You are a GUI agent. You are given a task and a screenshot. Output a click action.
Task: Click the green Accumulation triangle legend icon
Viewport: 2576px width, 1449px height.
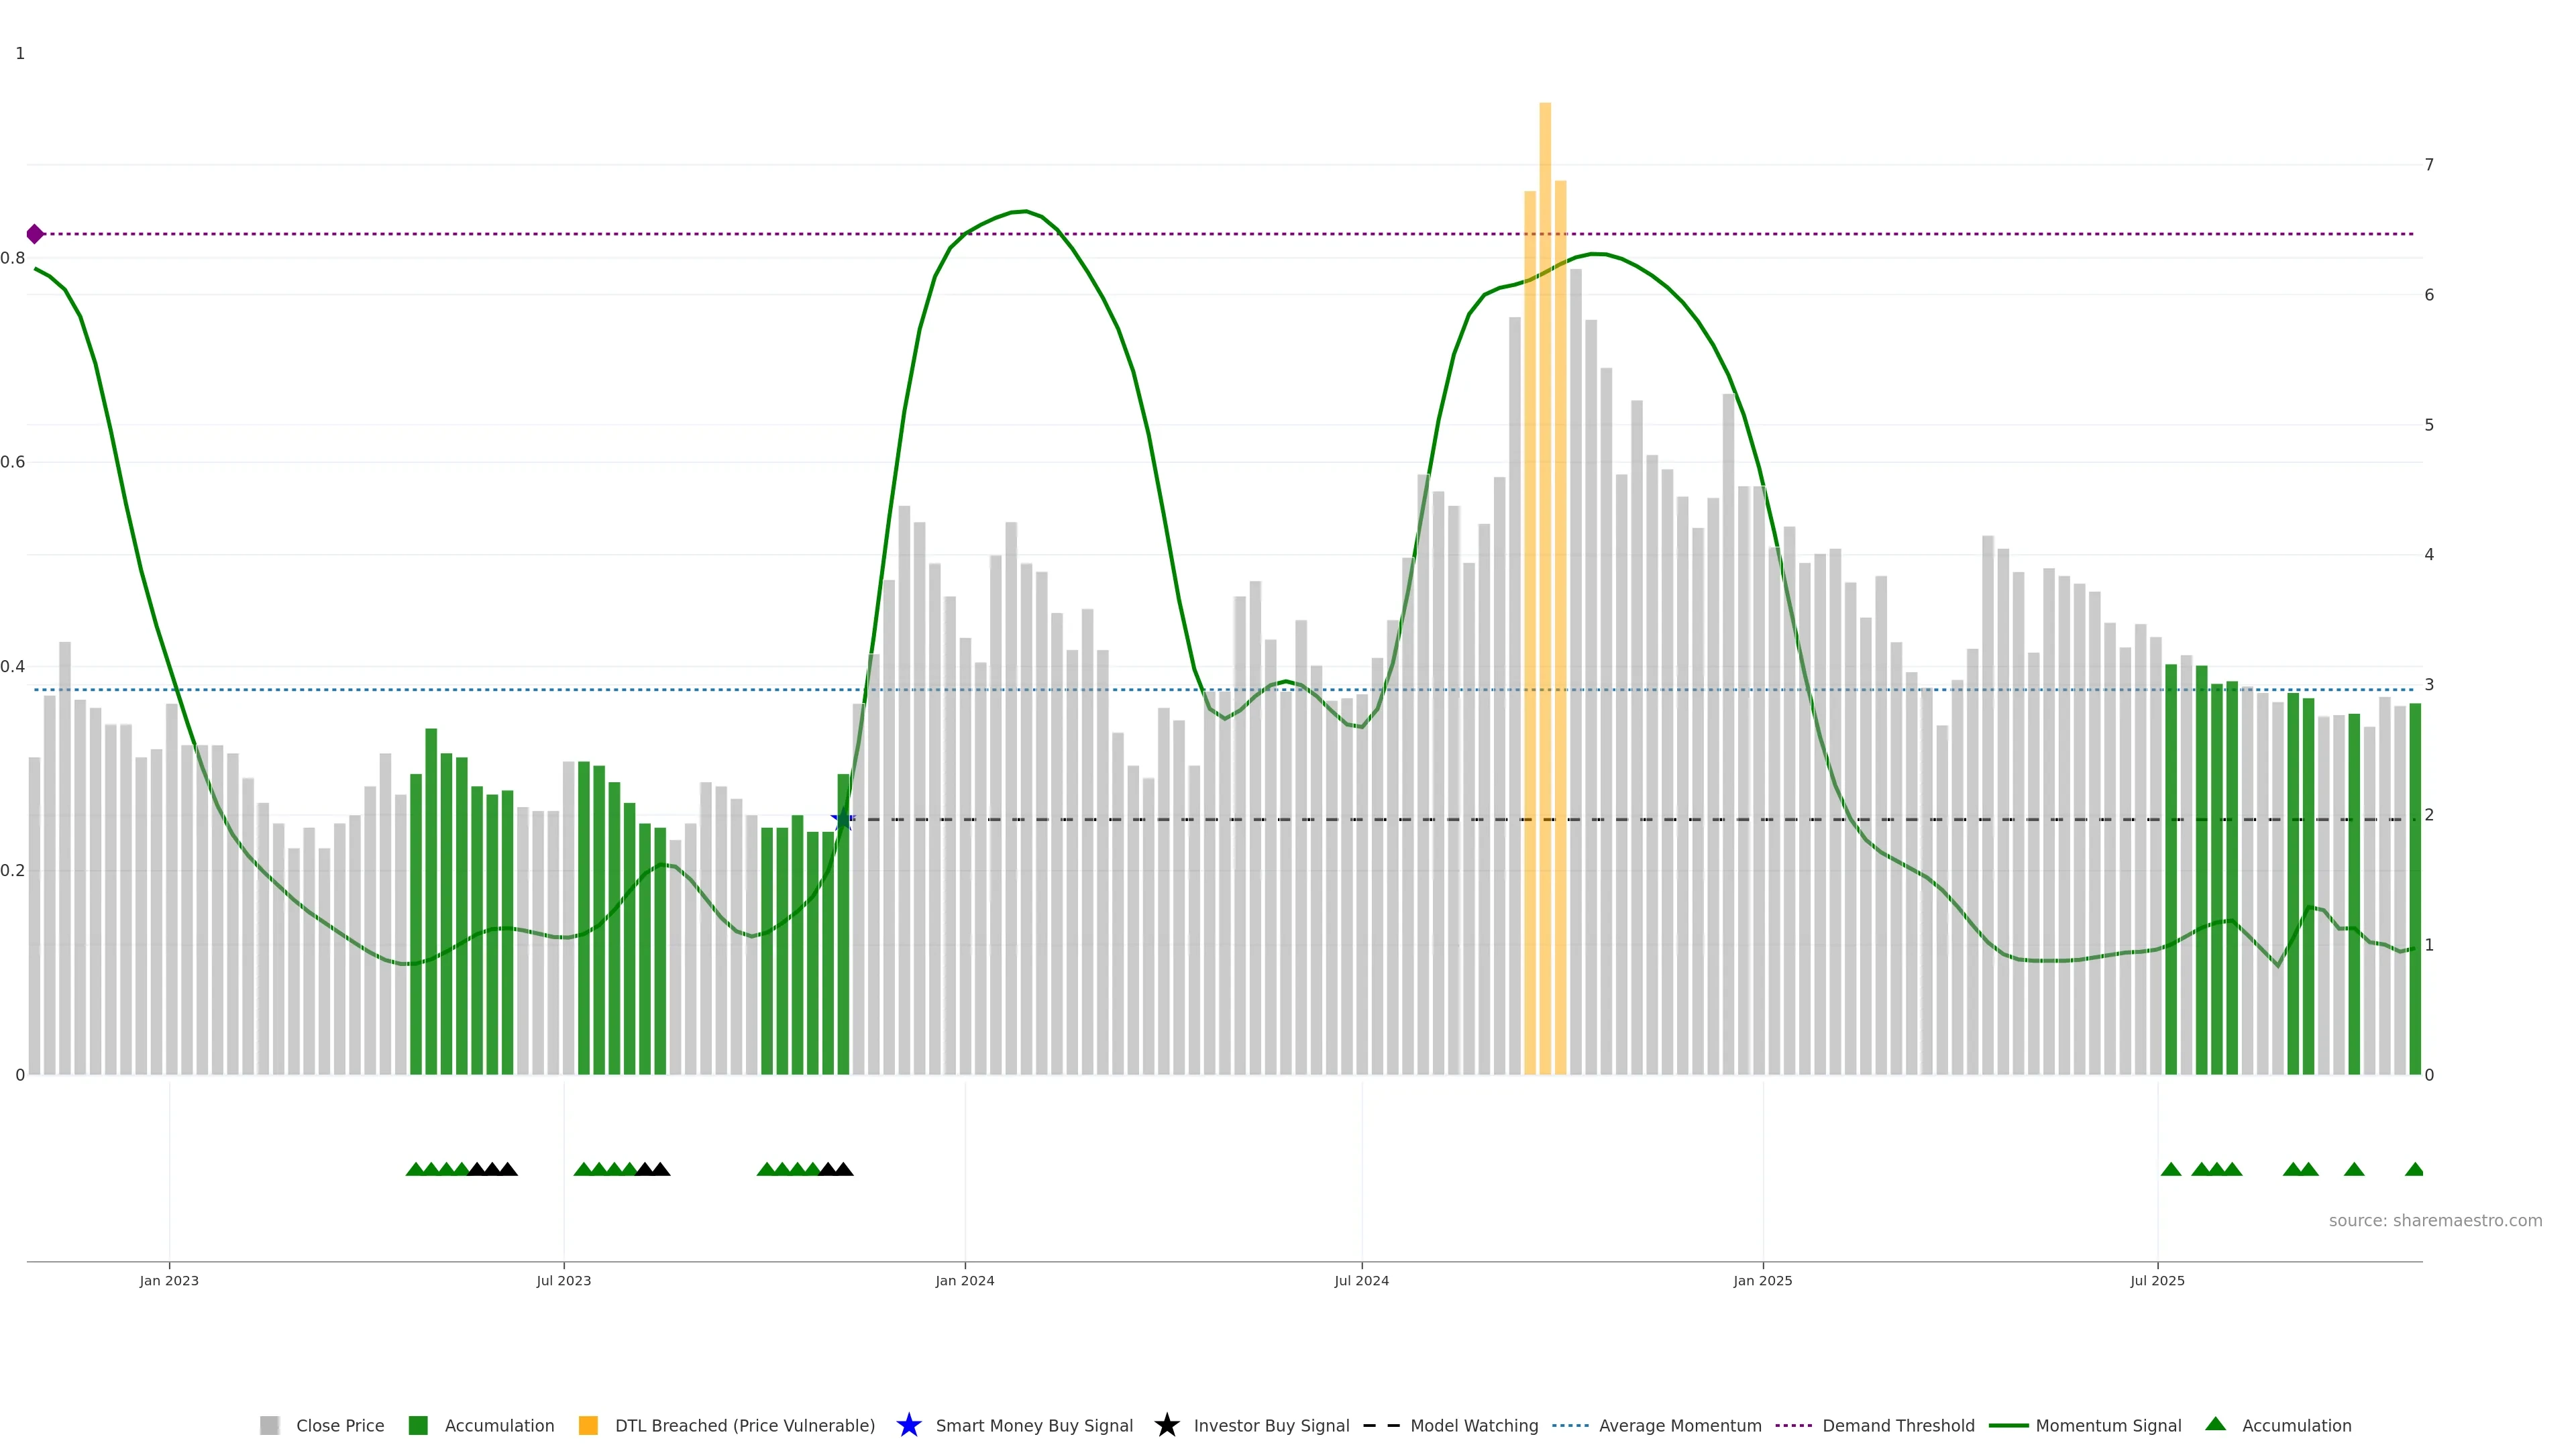pos(2215,1424)
